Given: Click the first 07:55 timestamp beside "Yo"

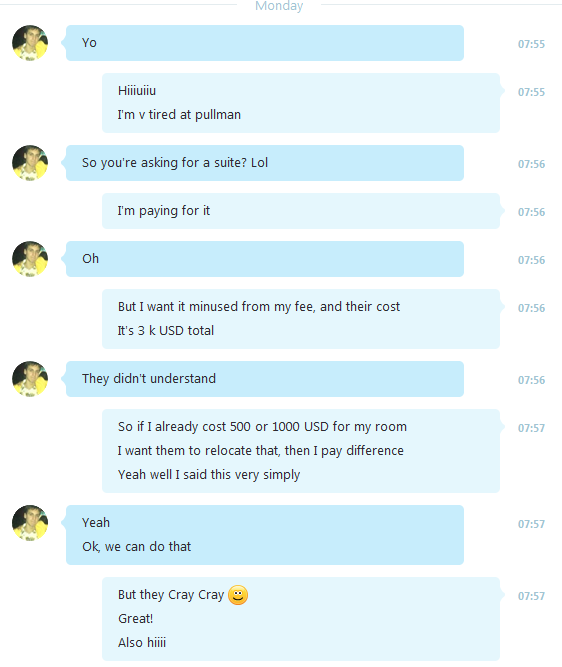Looking at the screenshot, I should tap(531, 44).
